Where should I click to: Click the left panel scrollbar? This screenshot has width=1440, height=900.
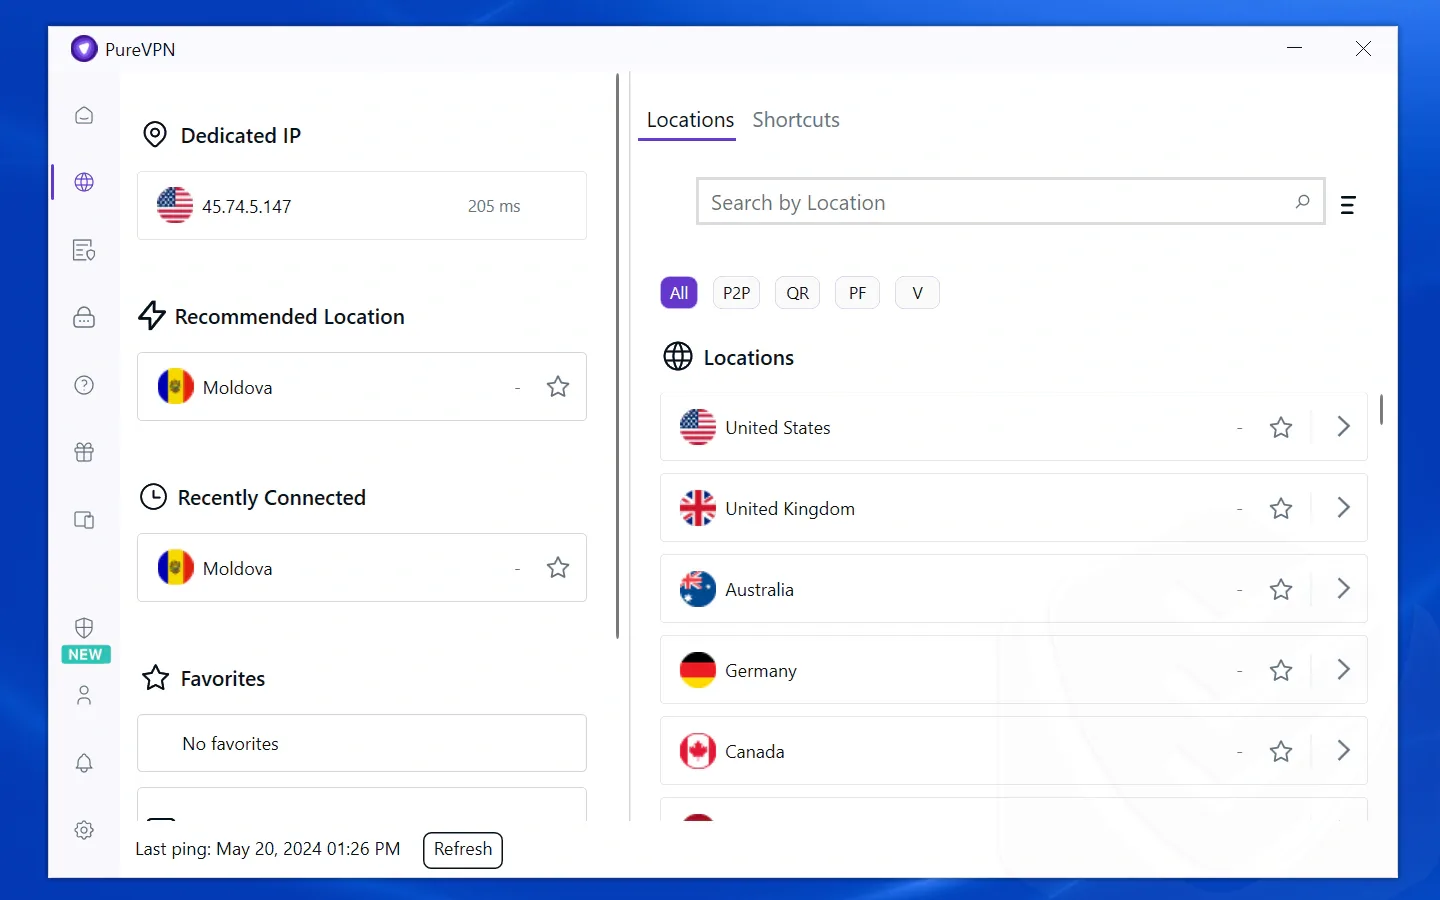[617, 356]
